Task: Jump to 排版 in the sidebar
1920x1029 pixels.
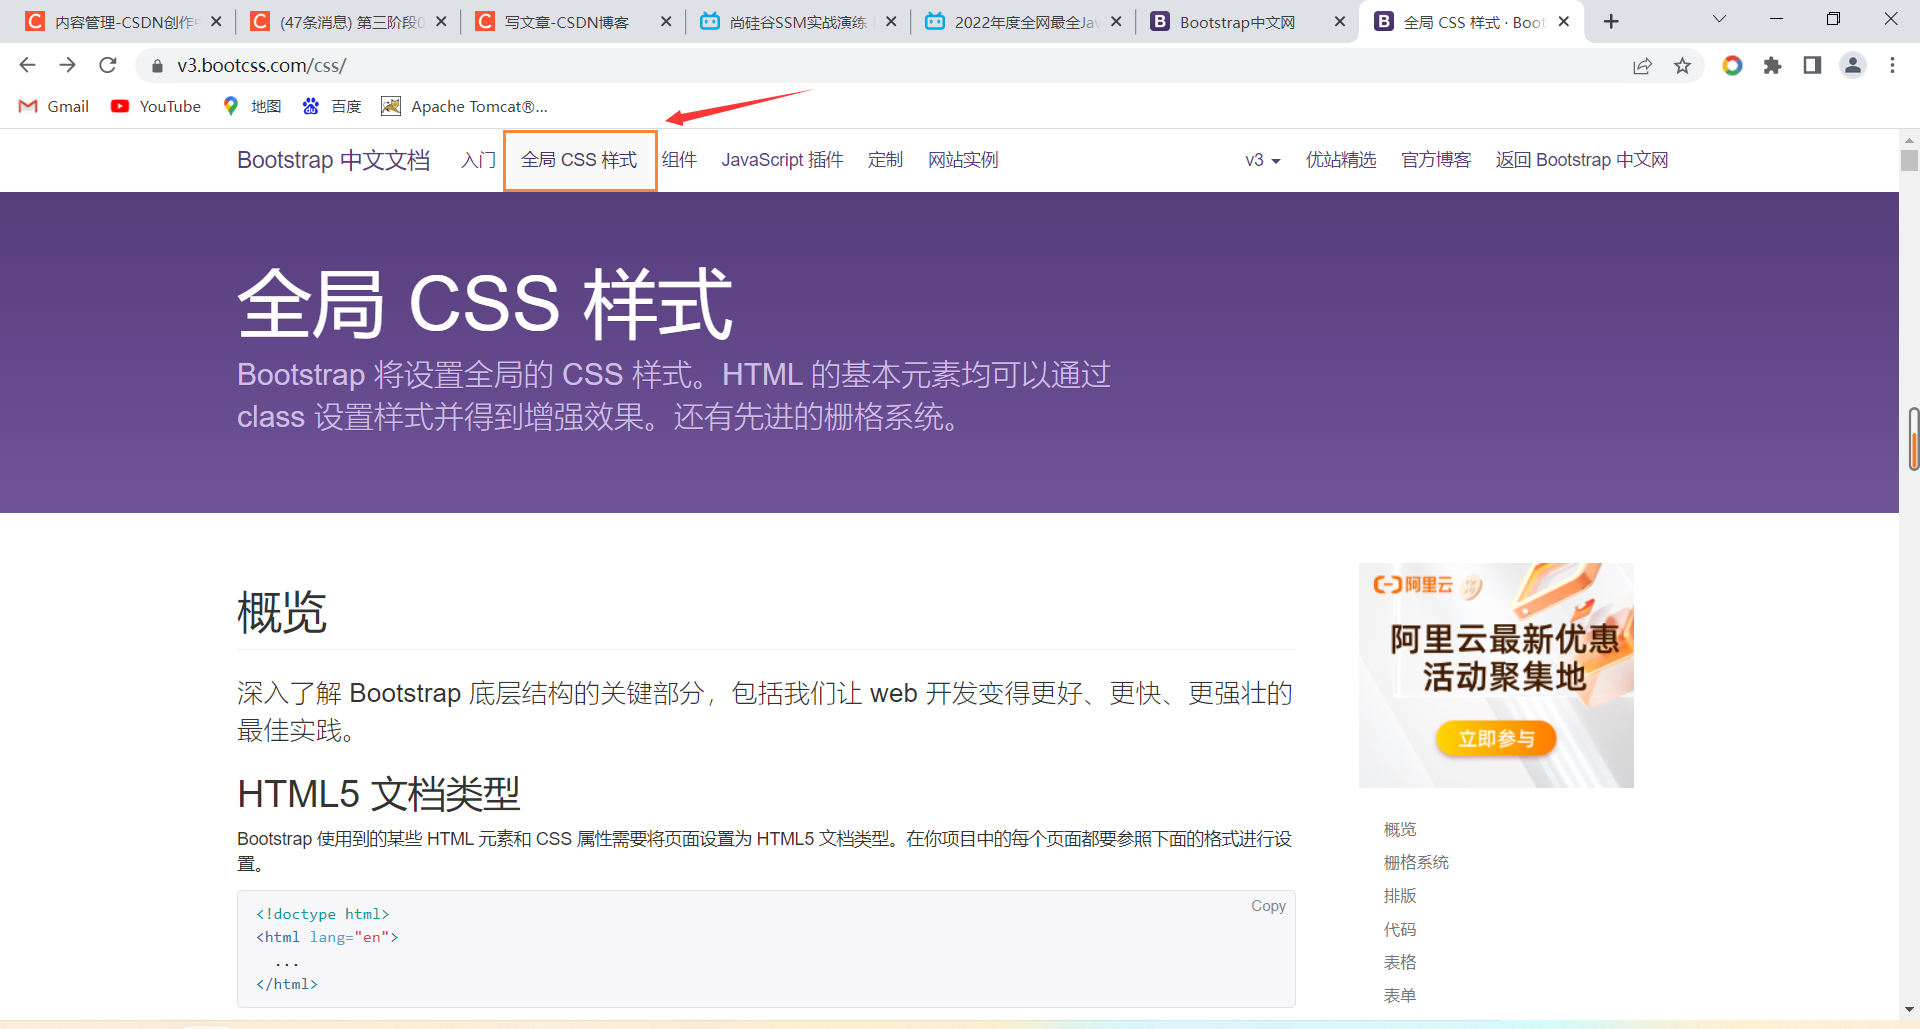Action: pos(1400,896)
